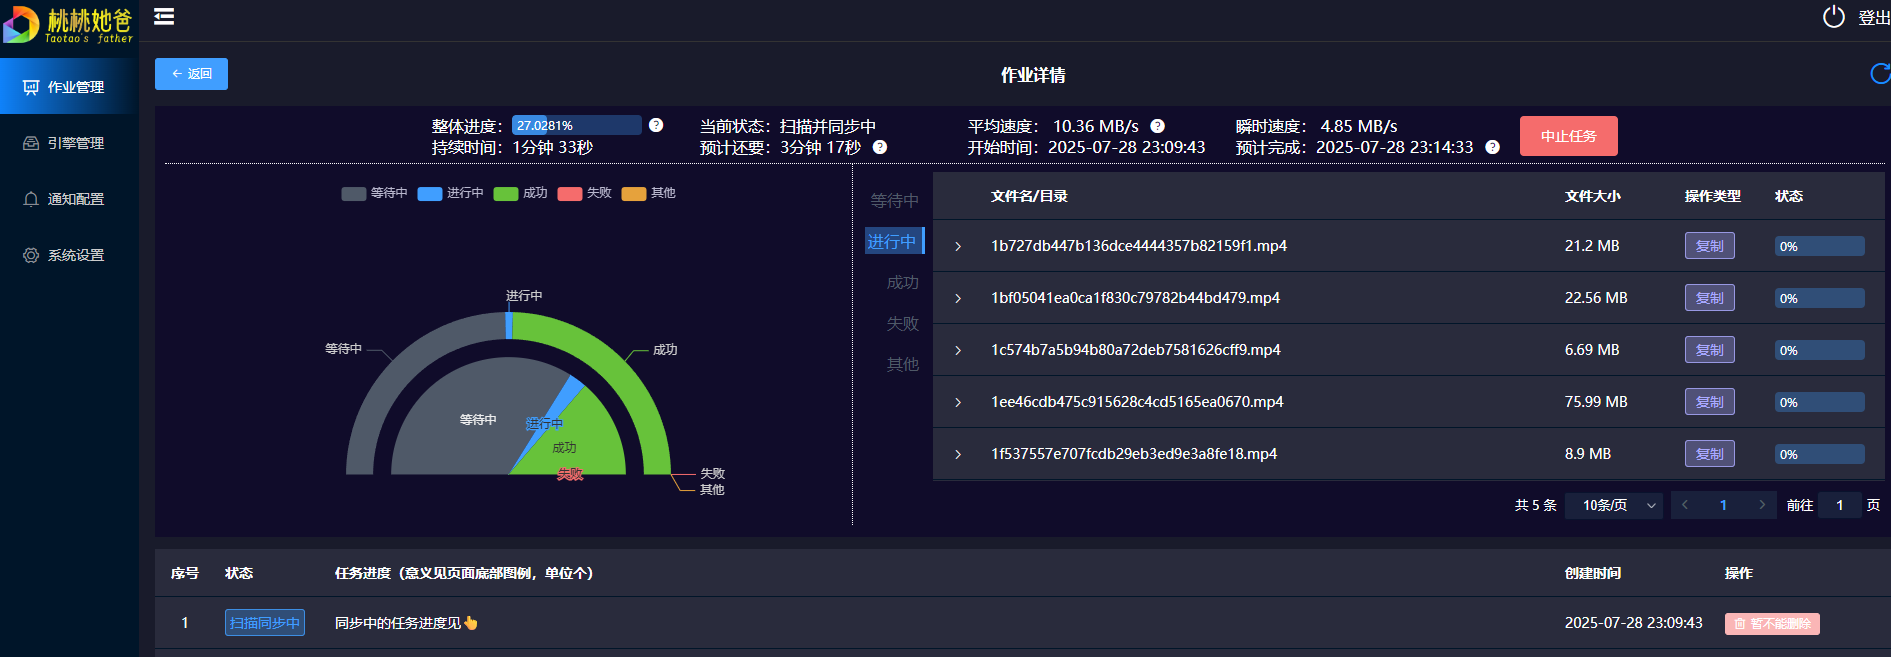
Task: Click the Taotao's father logo
Action: [68, 24]
